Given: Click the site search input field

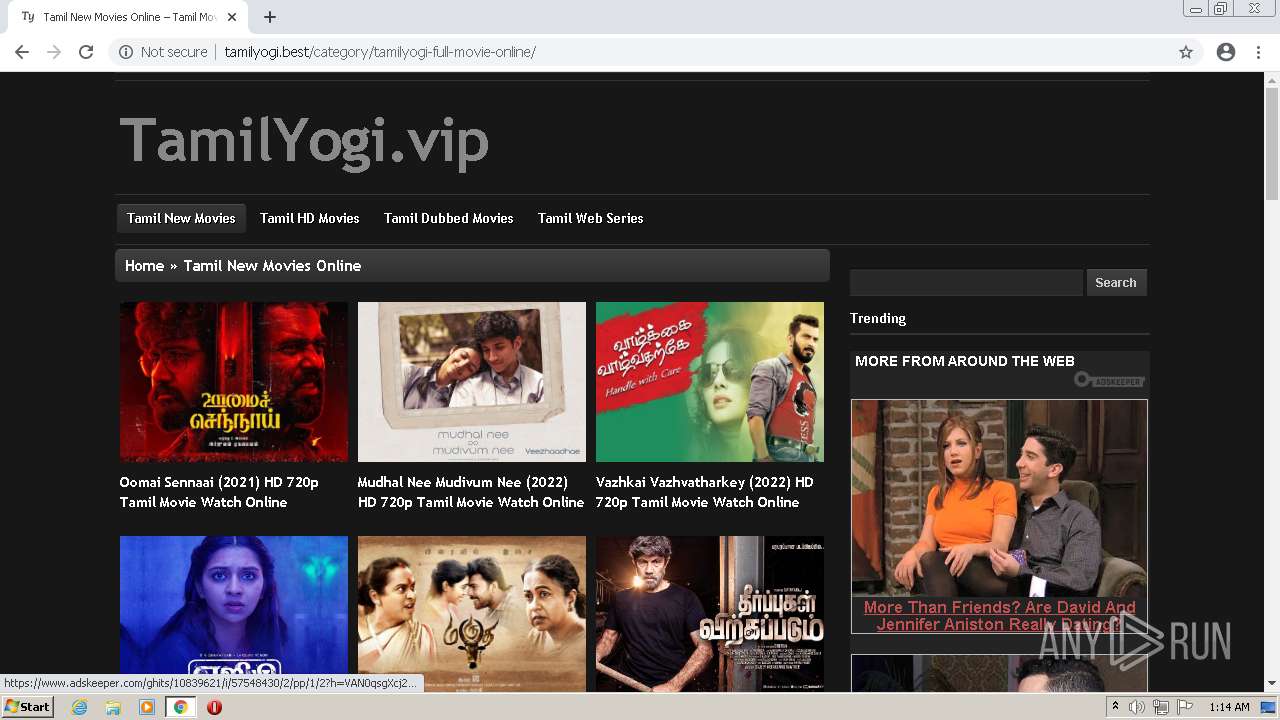Looking at the screenshot, I should [x=966, y=283].
